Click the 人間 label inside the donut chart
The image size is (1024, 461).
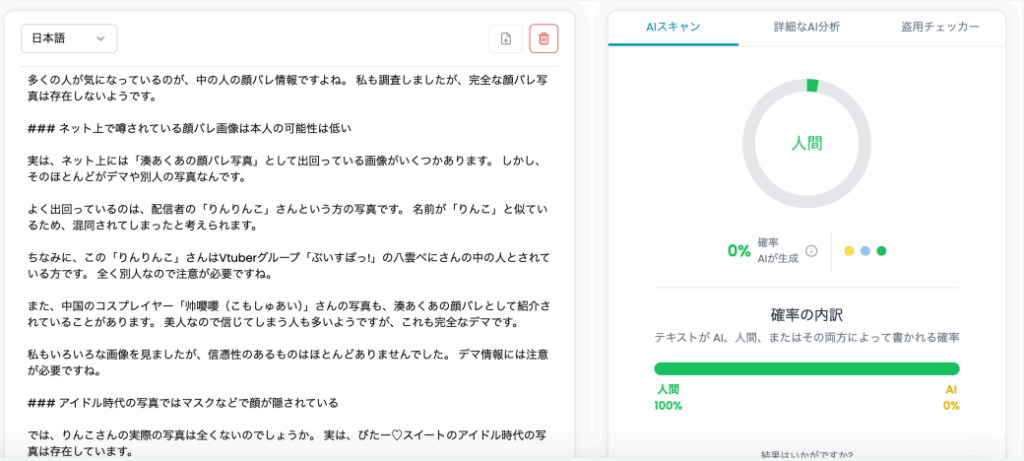coord(806,143)
